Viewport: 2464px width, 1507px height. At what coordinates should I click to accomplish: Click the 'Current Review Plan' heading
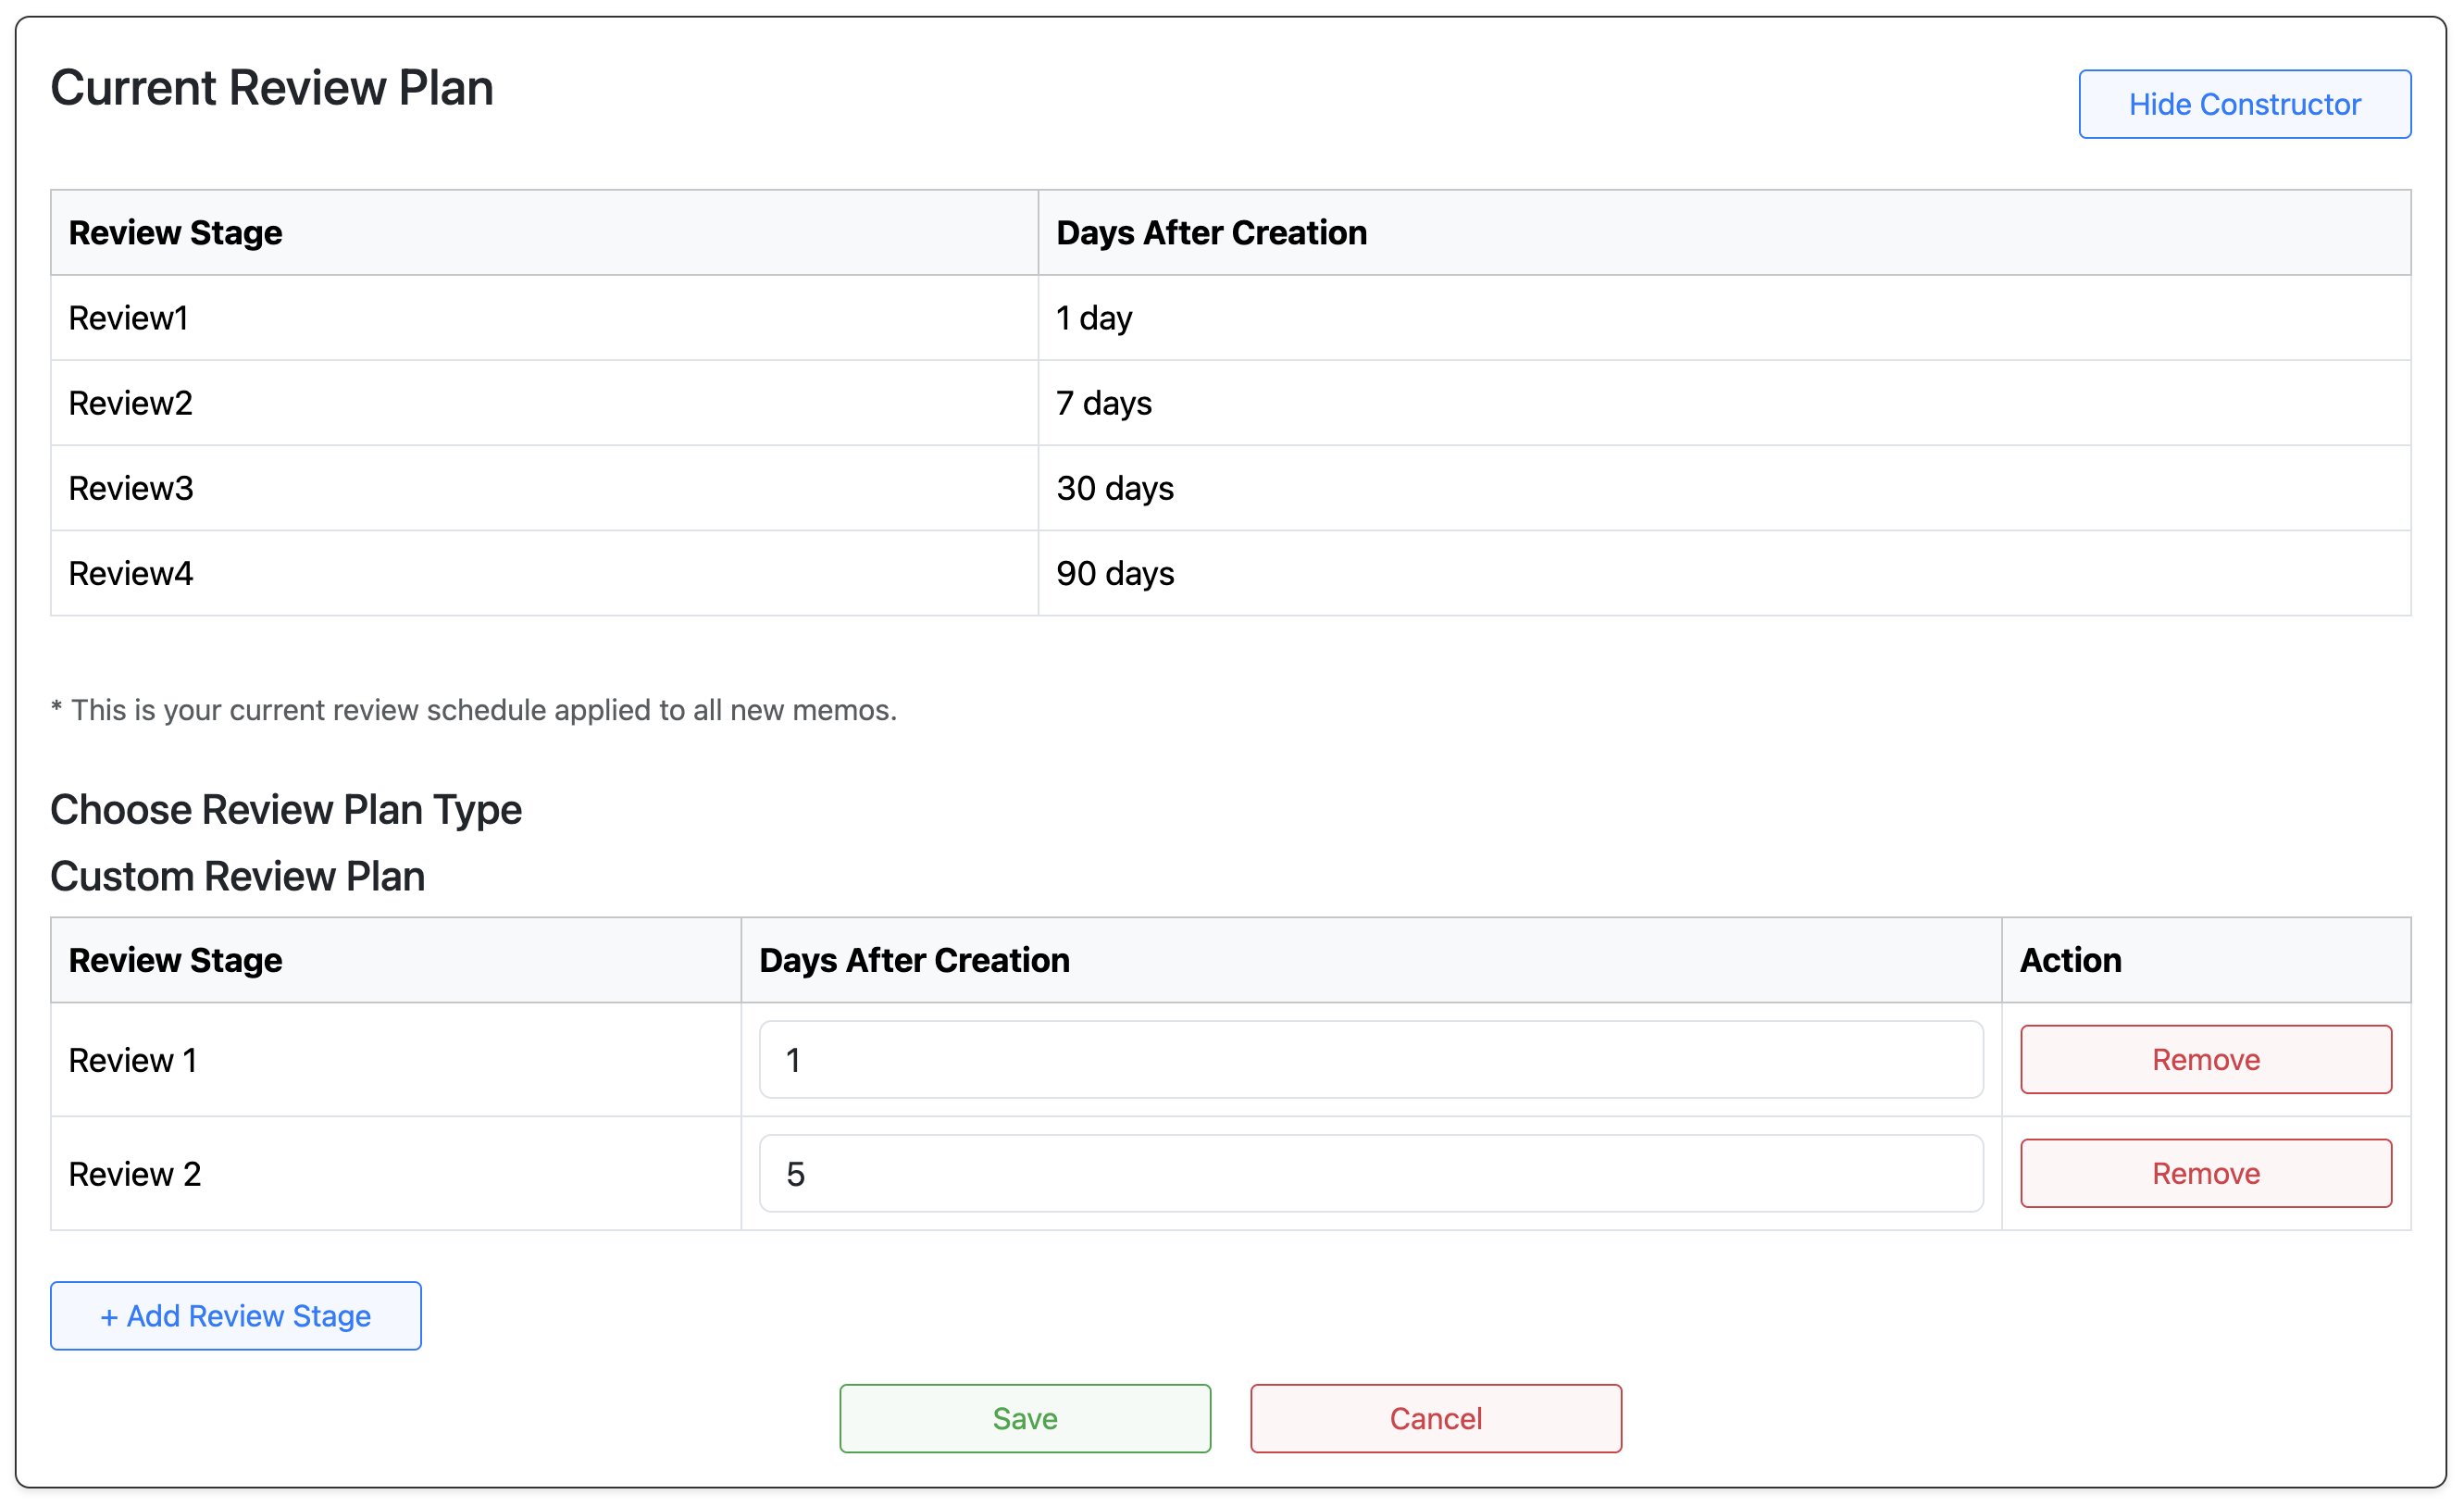[272, 88]
